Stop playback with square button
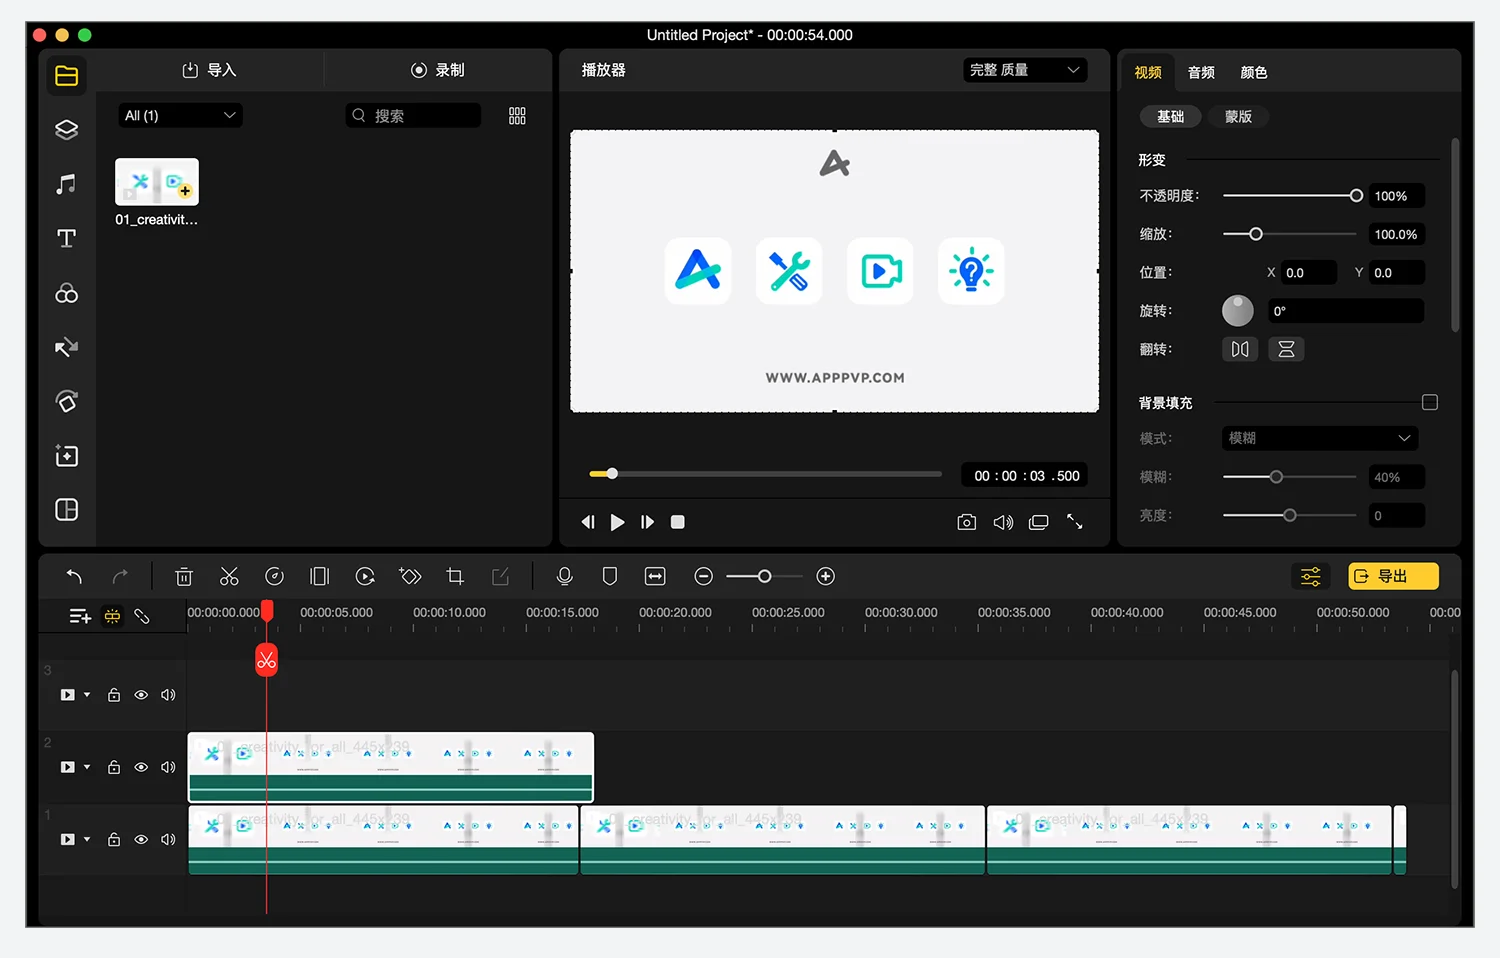Viewport: 1500px width, 958px height. (677, 522)
